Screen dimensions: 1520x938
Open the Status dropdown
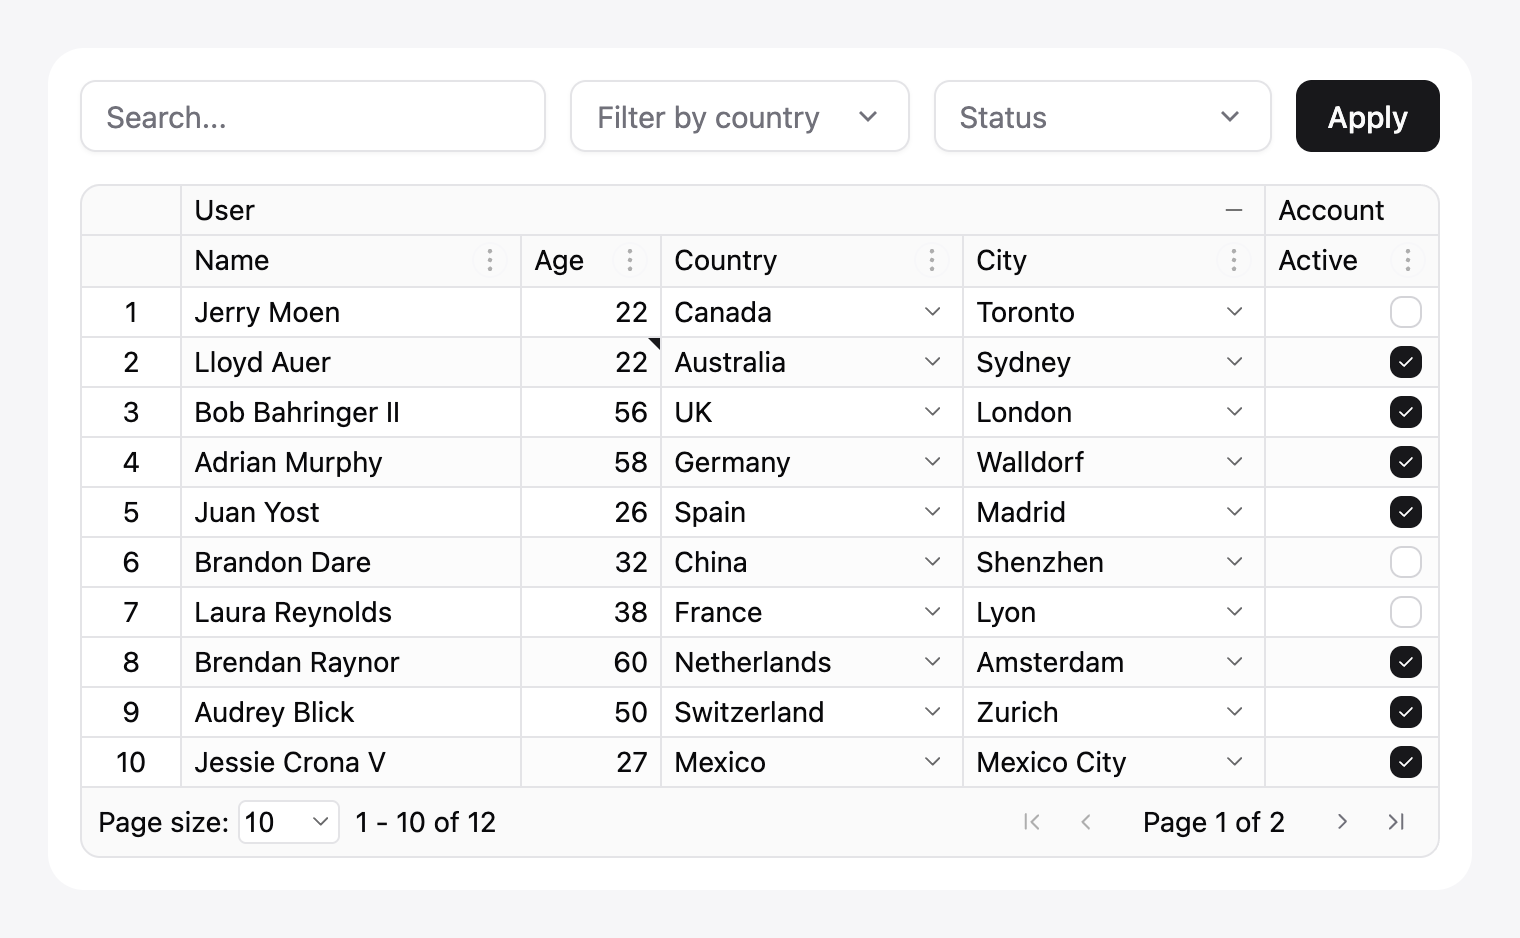(x=1102, y=117)
